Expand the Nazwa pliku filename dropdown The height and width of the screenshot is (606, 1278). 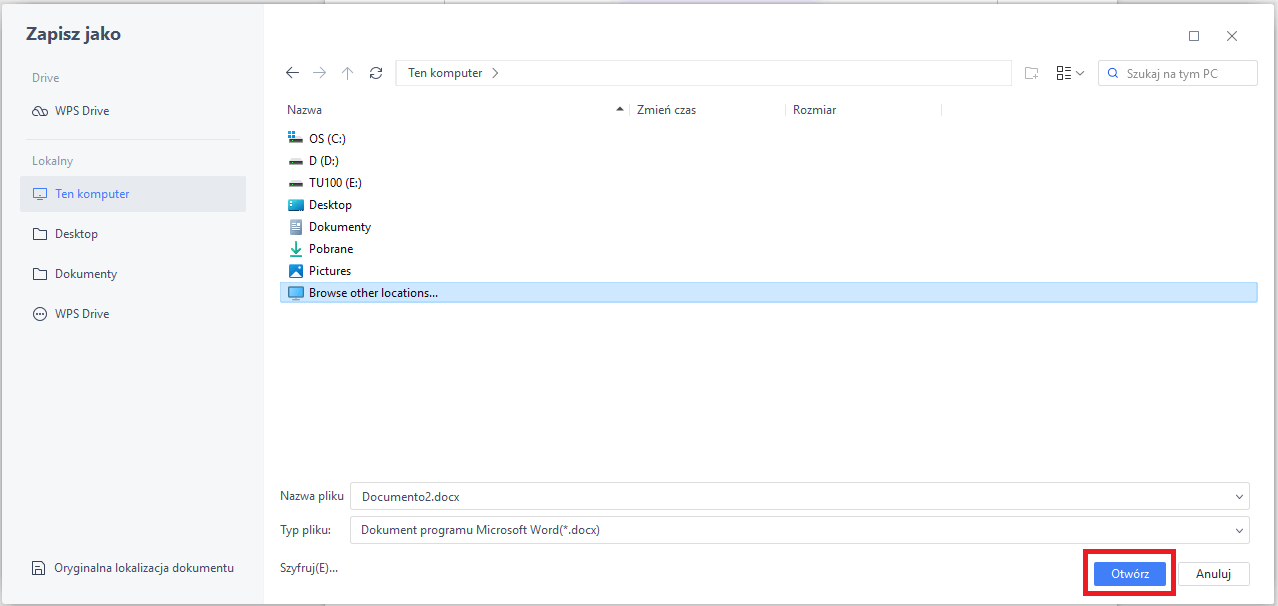tap(1240, 496)
